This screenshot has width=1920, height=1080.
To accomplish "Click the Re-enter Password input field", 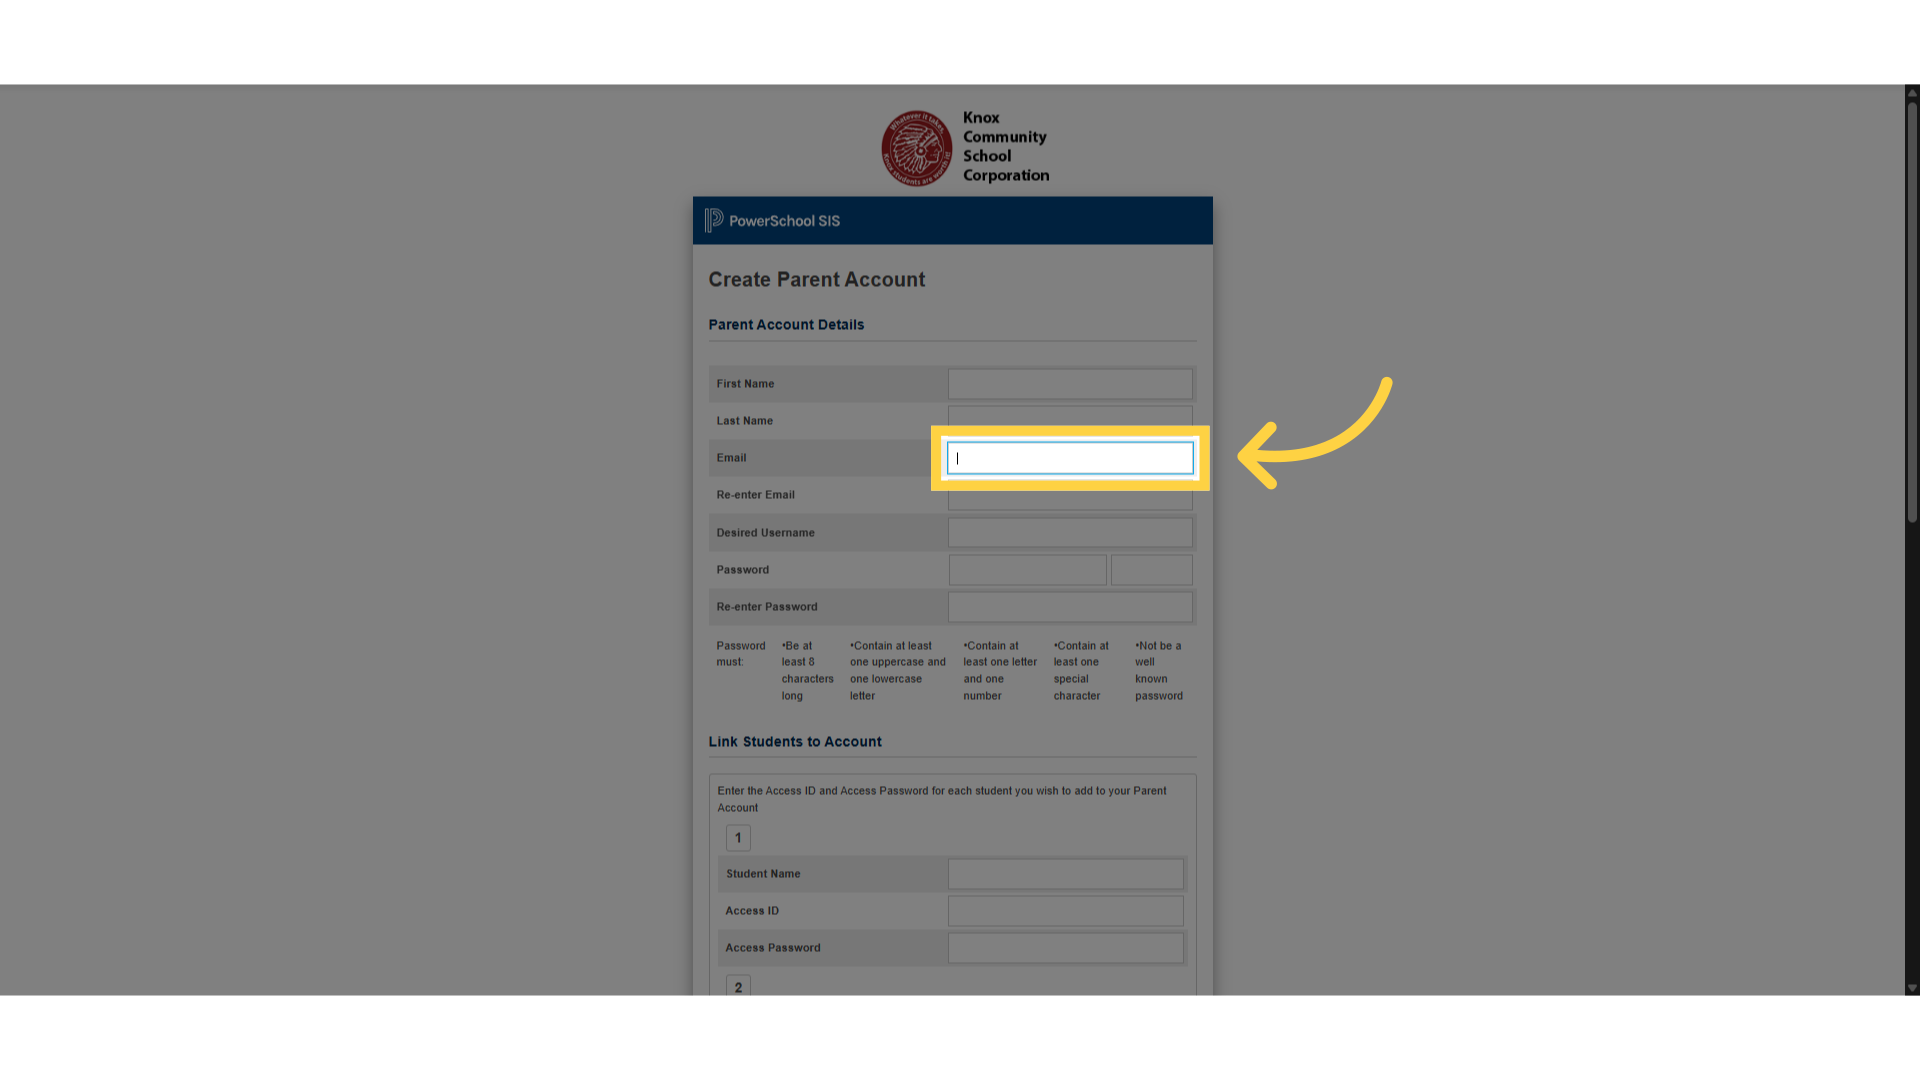I will tap(1070, 607).
